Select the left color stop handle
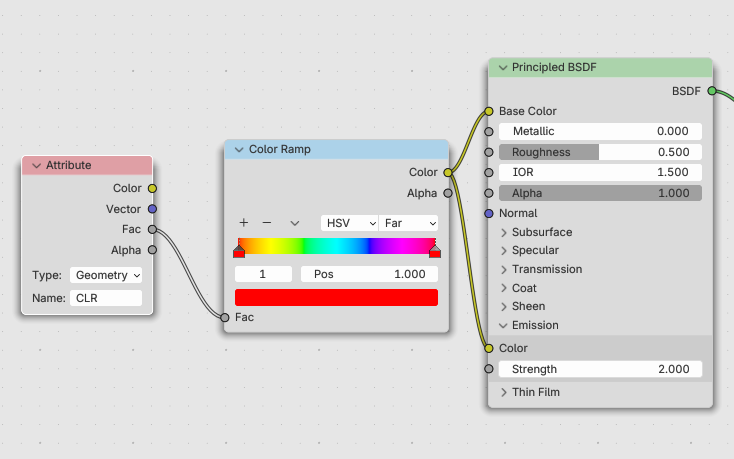734x459 pixels. [x=239, y=252]
